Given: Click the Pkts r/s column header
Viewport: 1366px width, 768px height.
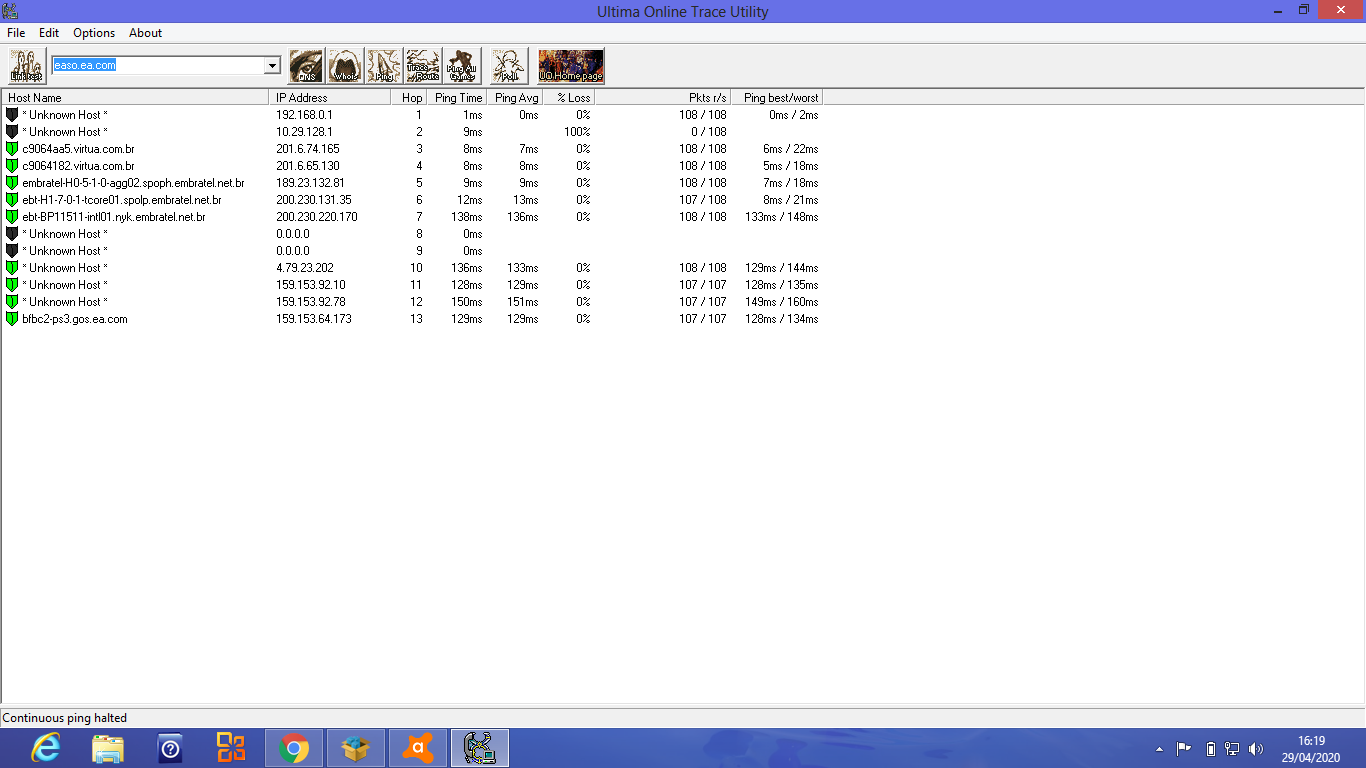Looking at the screenshot, I should click(663, 98).
